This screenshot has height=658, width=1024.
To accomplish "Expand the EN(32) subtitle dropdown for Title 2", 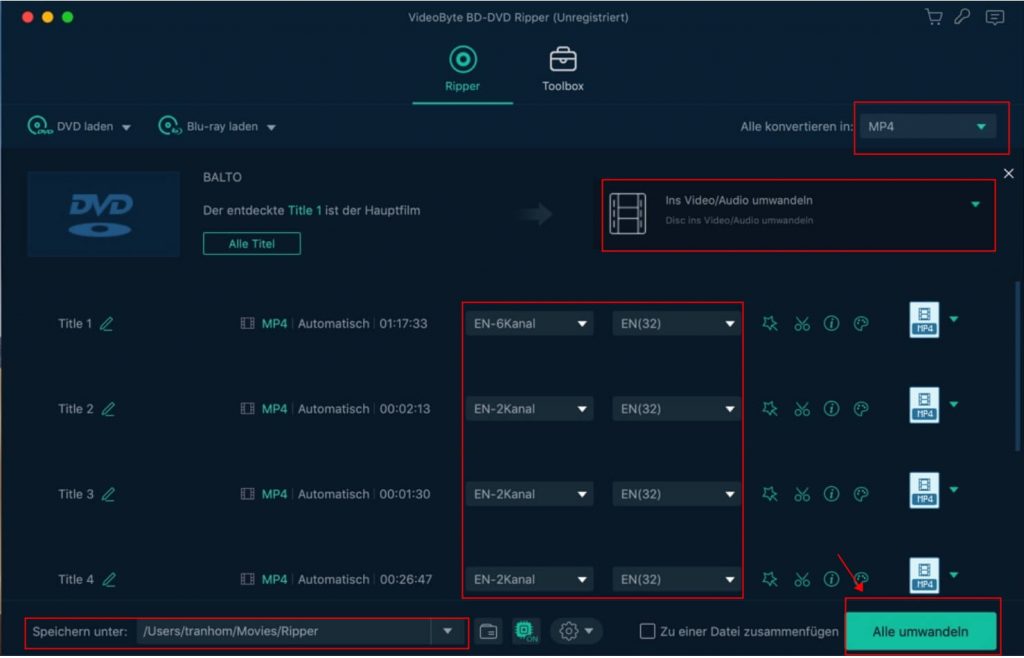I will point(676,408).
